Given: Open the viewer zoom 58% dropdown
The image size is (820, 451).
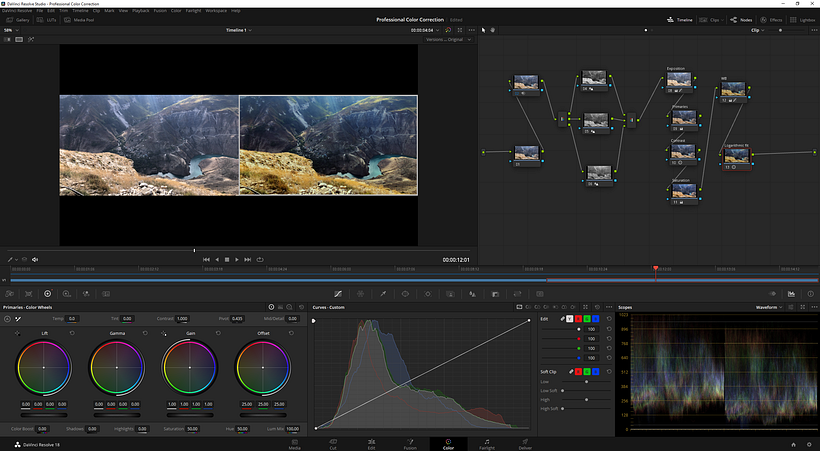Looking at the screenshot, I should click(x=11, y=30).
